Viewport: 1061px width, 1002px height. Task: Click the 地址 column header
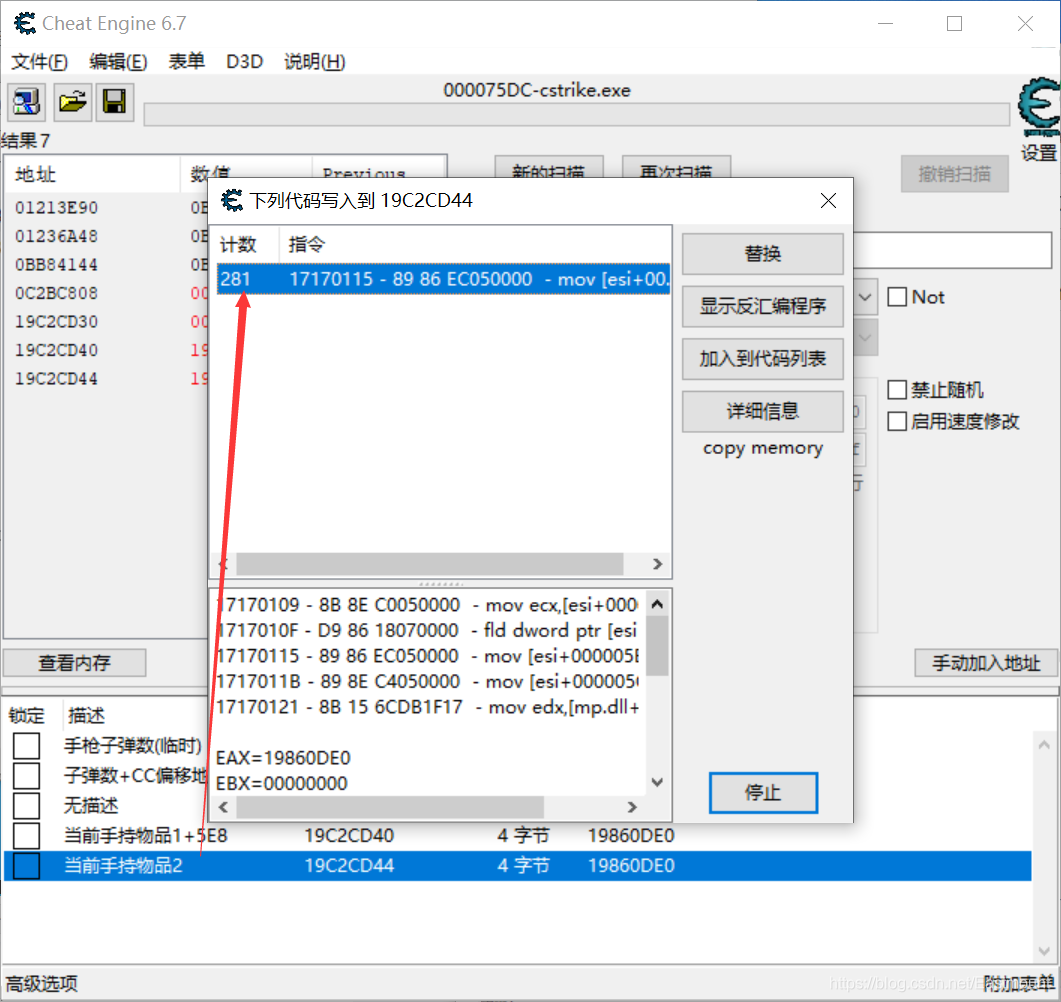click(x=93, y=175)
